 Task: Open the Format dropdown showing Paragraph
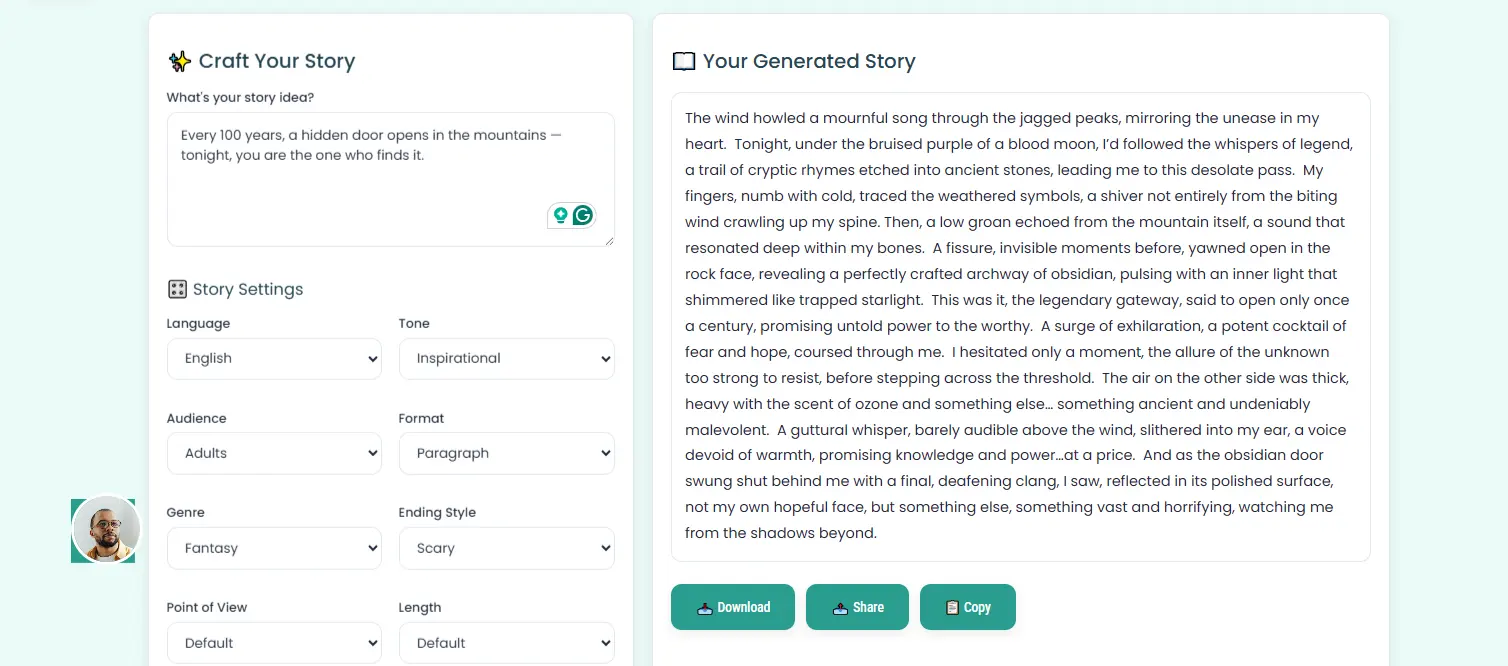[506, 453]
